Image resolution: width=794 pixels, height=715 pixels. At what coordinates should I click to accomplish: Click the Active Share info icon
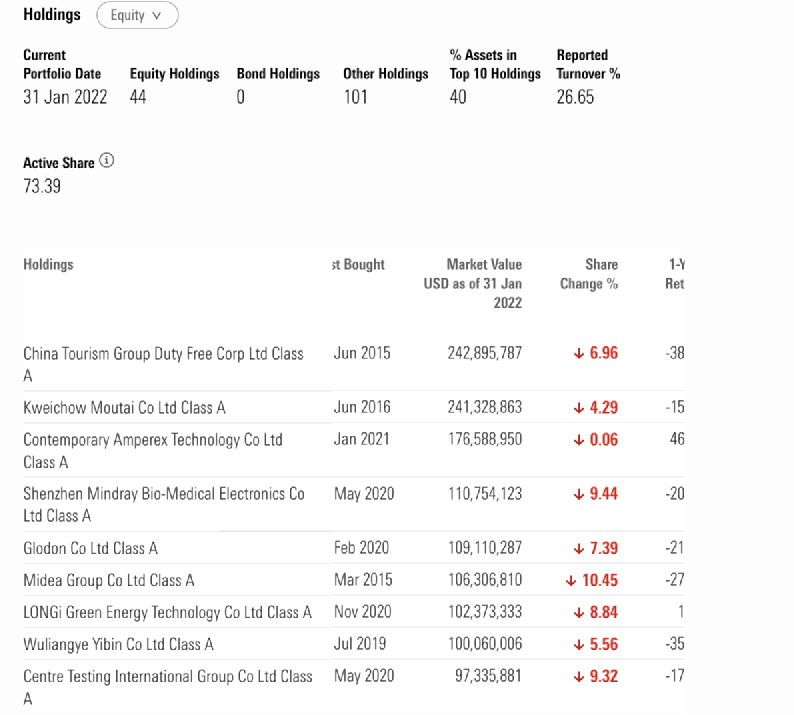coord(107,161)
